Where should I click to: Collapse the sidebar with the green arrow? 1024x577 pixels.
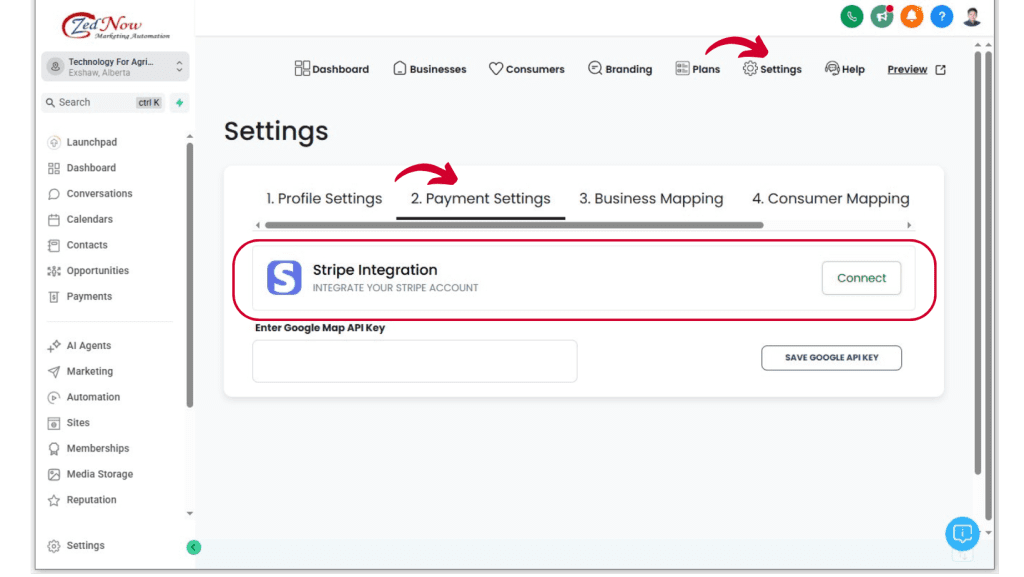click(x=193, y=547)
